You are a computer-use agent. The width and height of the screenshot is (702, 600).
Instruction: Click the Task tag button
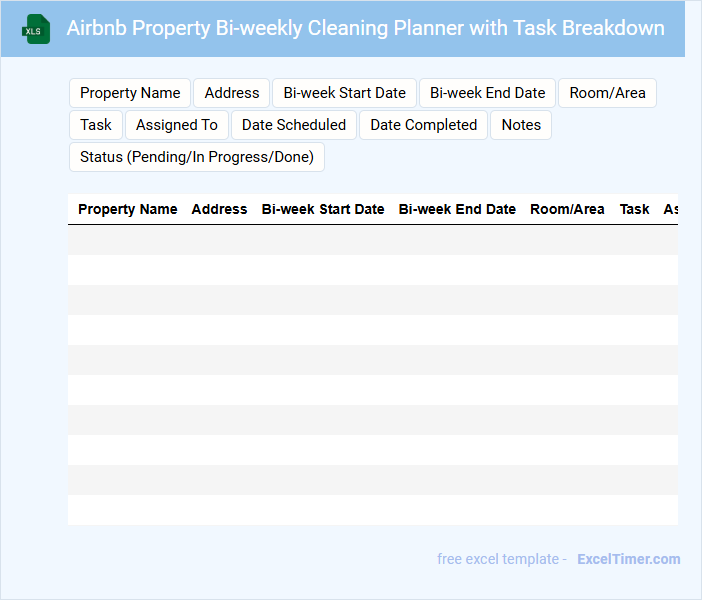coord(96,125)
